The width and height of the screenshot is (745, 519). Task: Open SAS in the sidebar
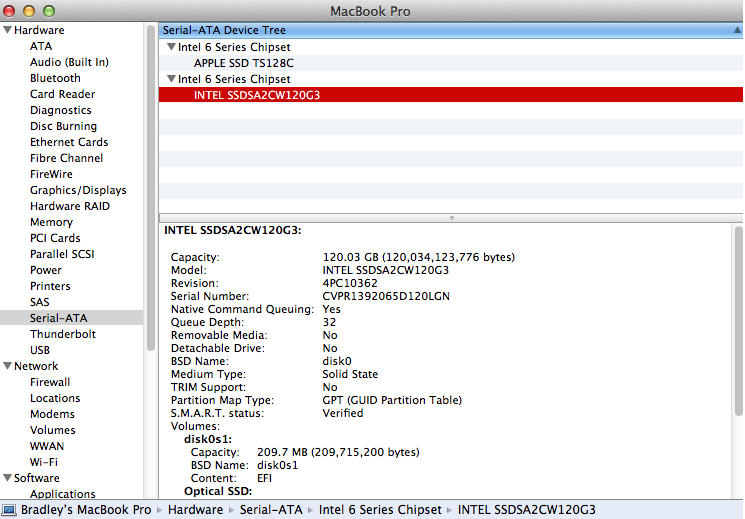click(39, 302)
